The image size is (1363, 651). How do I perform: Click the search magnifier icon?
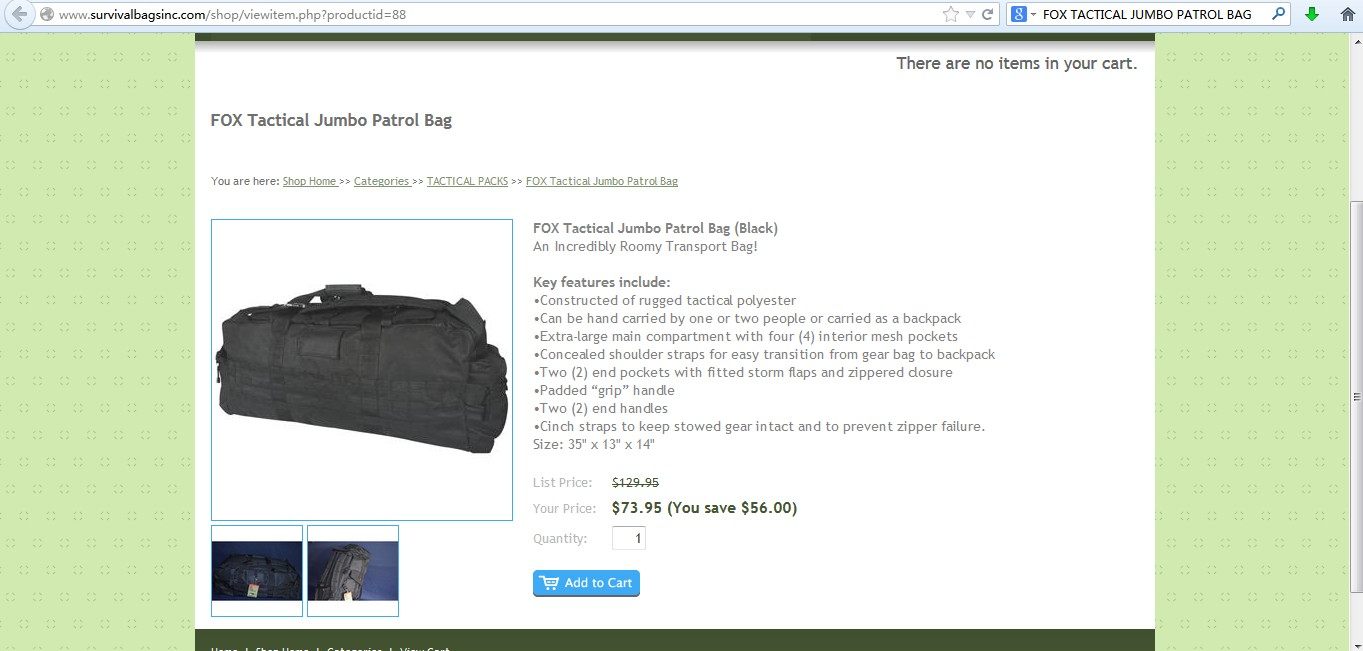click(1278, 14)
